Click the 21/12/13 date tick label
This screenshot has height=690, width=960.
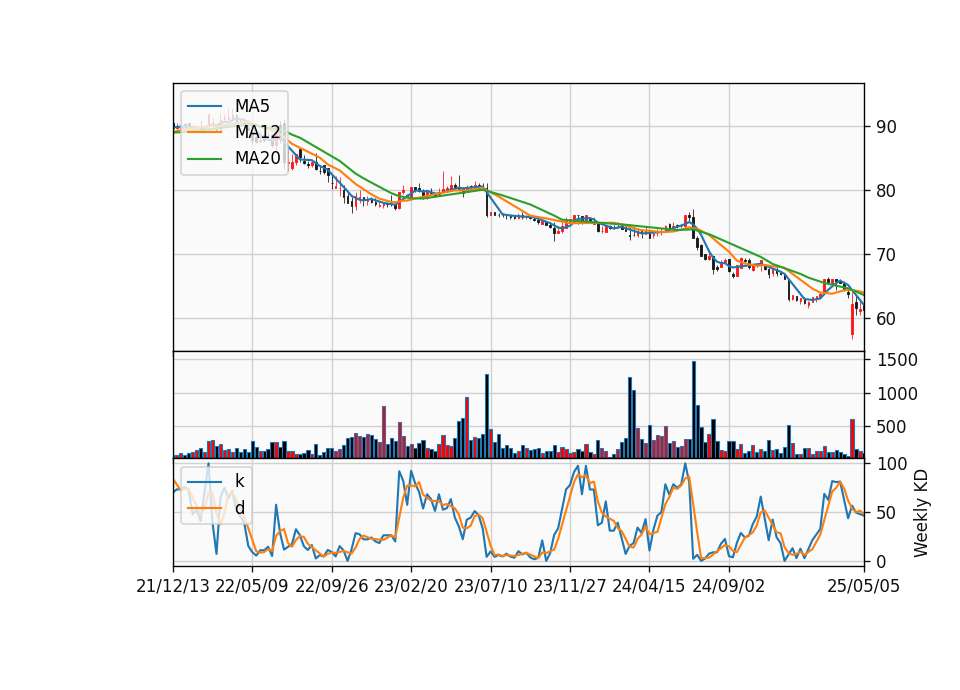[173, 586]
